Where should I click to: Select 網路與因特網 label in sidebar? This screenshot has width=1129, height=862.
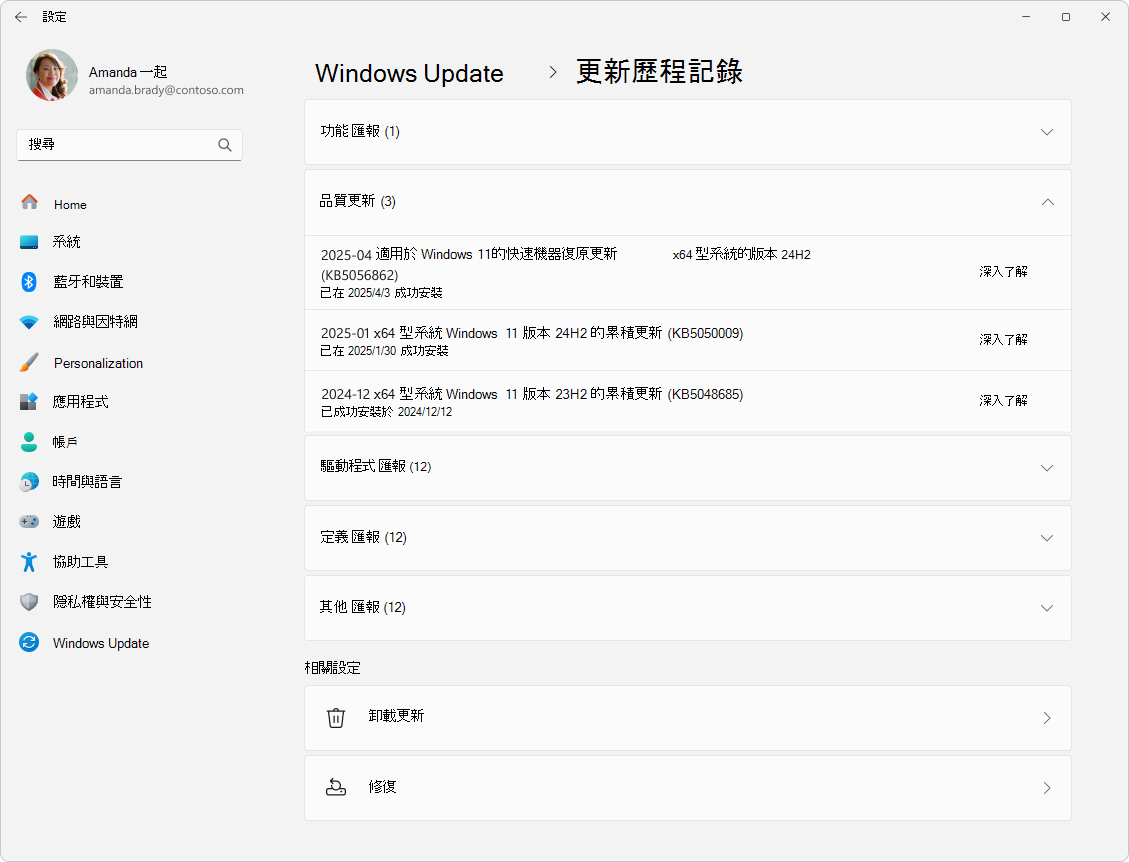click(x=95, y=322)
